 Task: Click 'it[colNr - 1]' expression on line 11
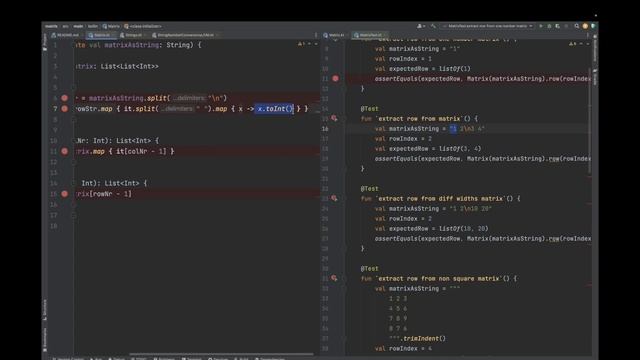[x=142, y=151]
